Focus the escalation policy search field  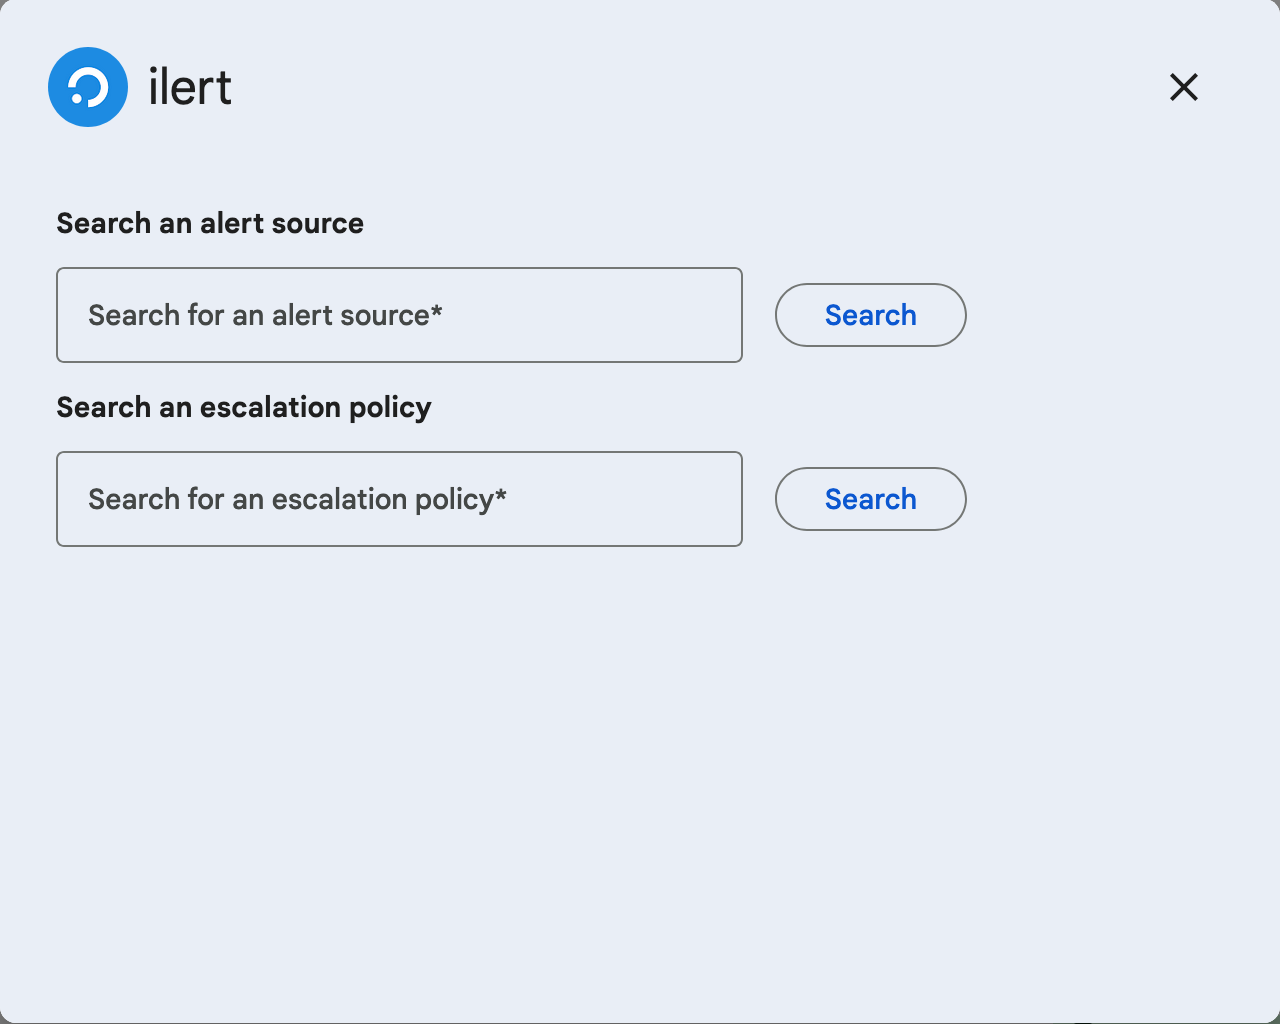click(399, 499)
